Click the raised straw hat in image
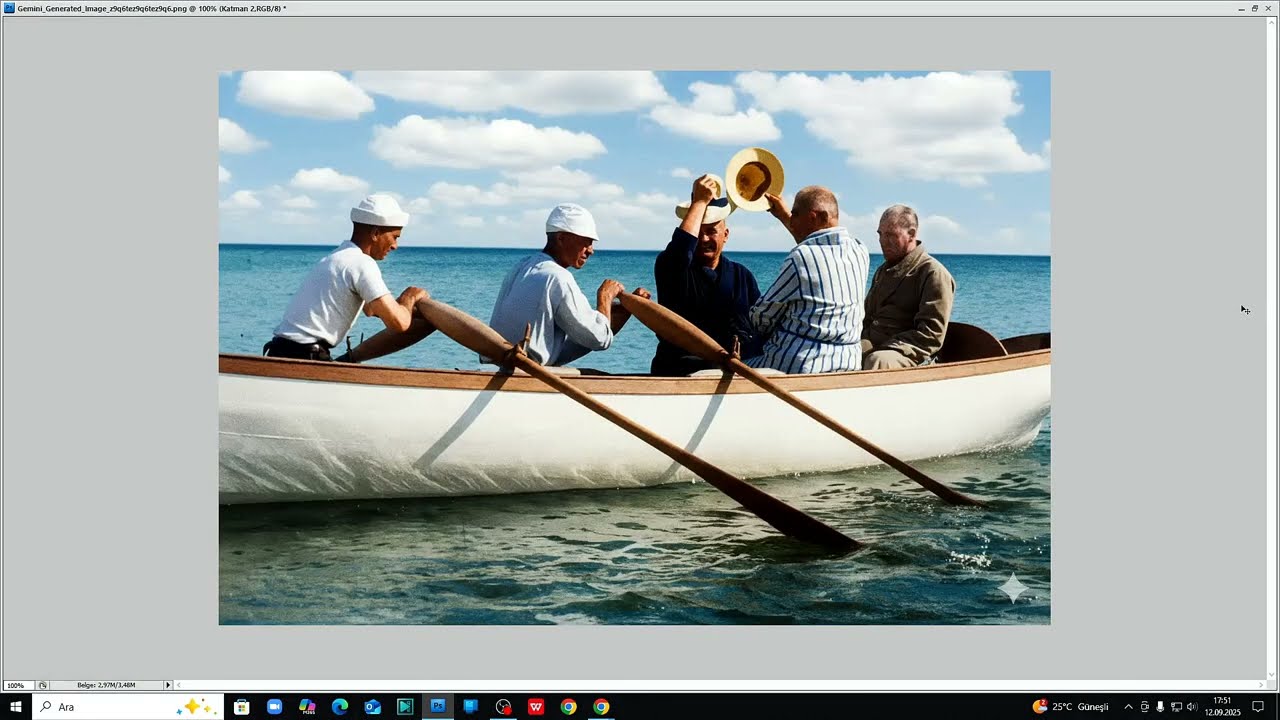The image size is (1280, 720). (755, 178)
